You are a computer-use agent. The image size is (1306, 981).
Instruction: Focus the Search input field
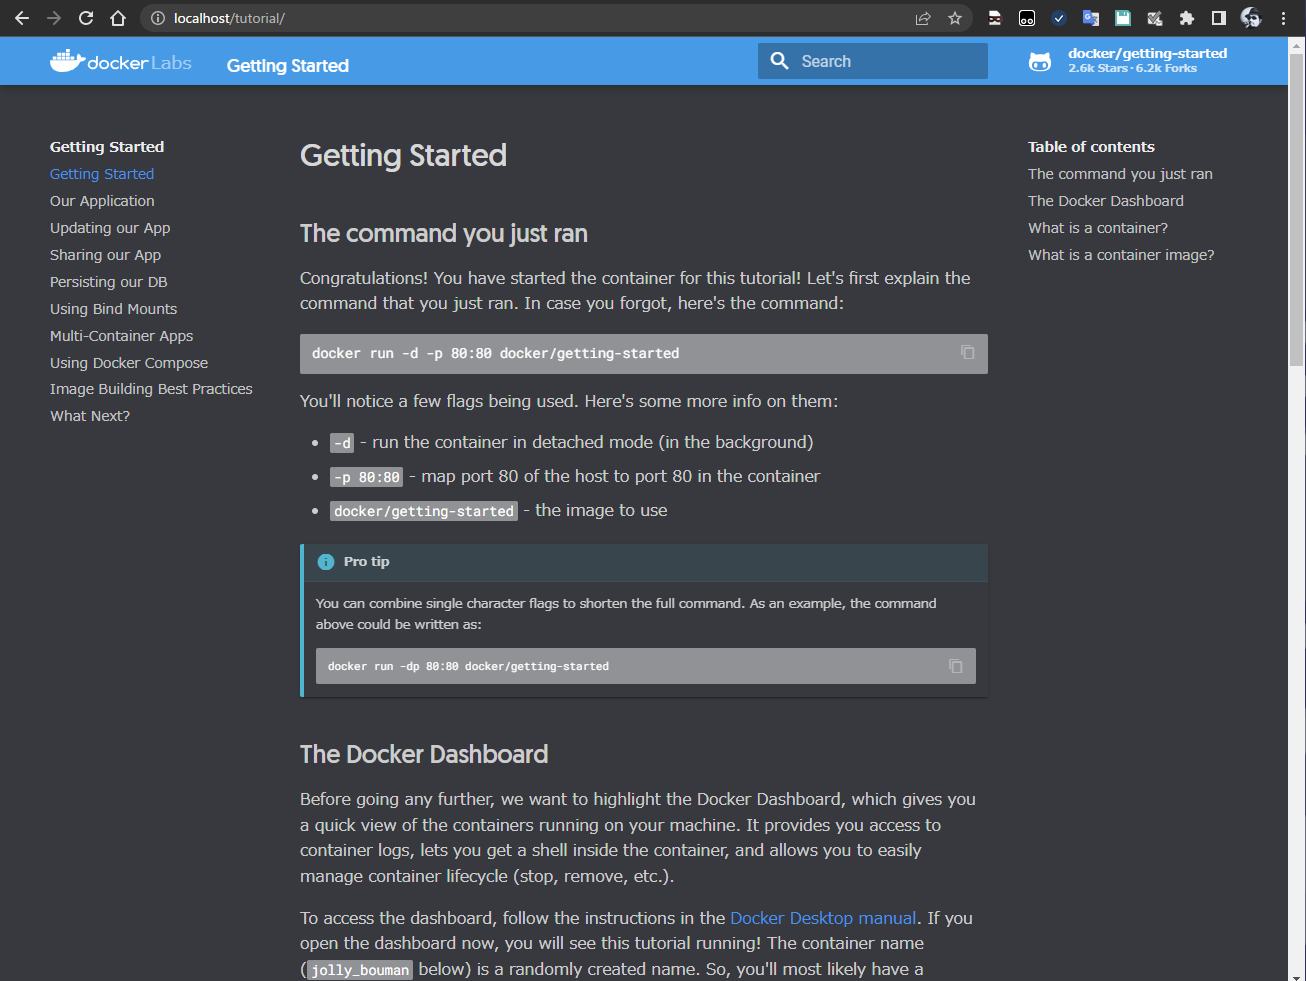tap(873, 61)
